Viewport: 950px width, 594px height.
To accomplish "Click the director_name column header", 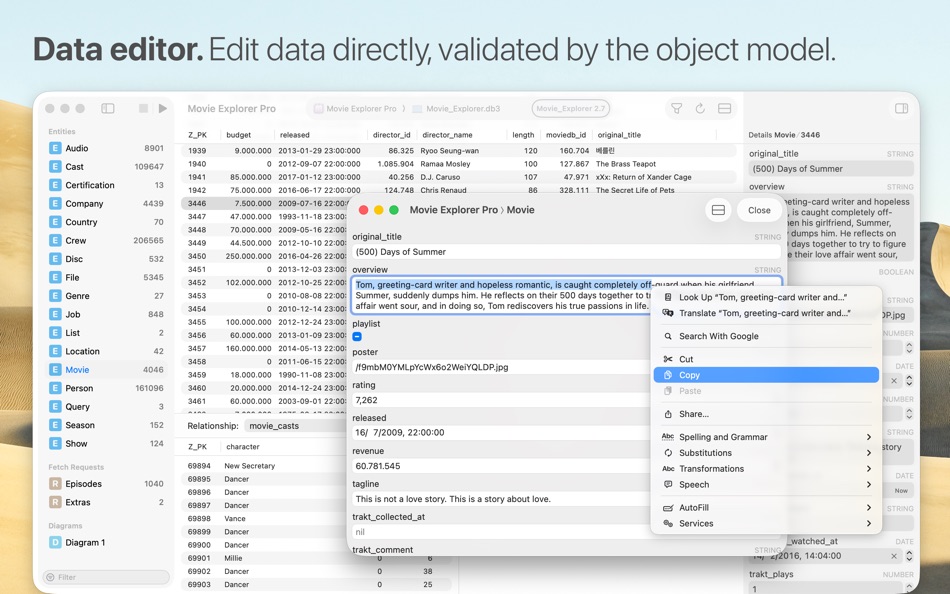I will [447, 135].
